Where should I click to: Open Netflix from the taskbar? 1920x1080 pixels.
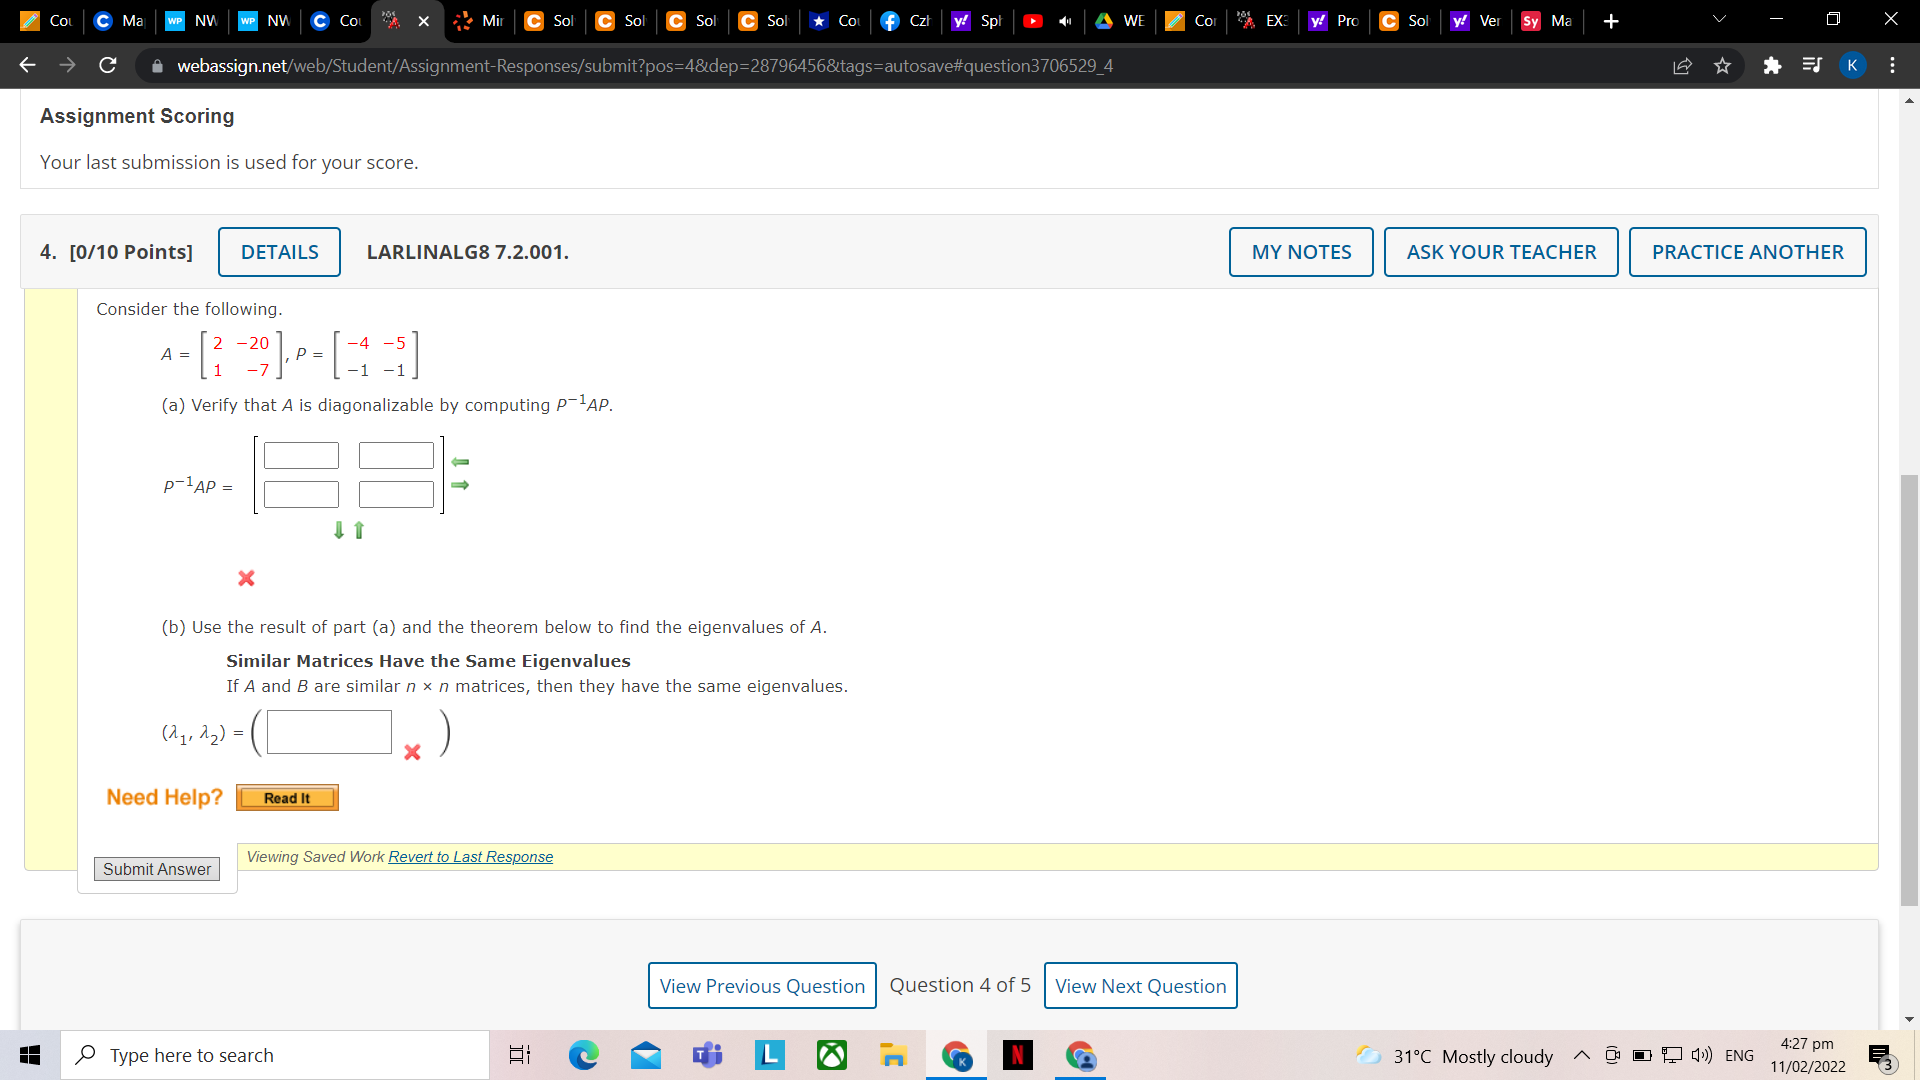[1017, 1055]
